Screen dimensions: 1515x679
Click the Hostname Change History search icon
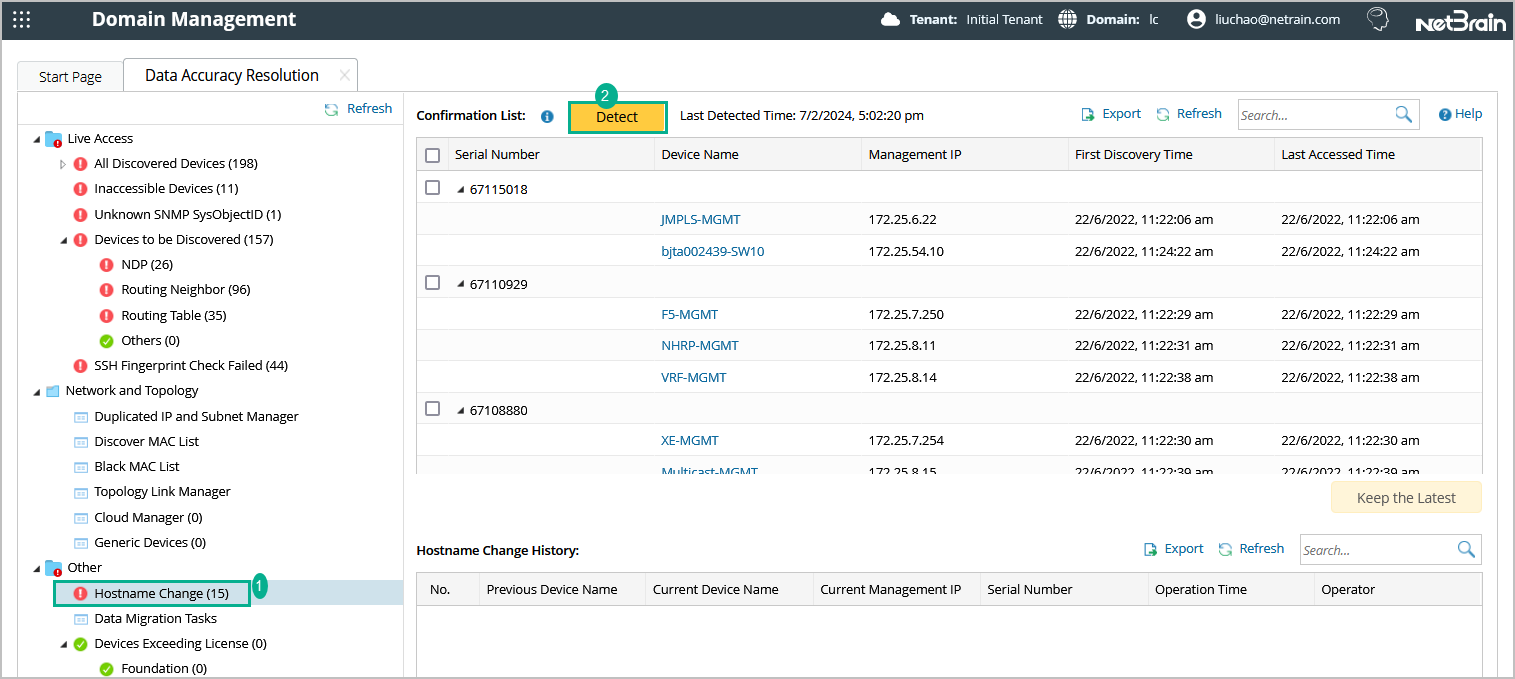pyautogui.click(x=1466, y=549)
